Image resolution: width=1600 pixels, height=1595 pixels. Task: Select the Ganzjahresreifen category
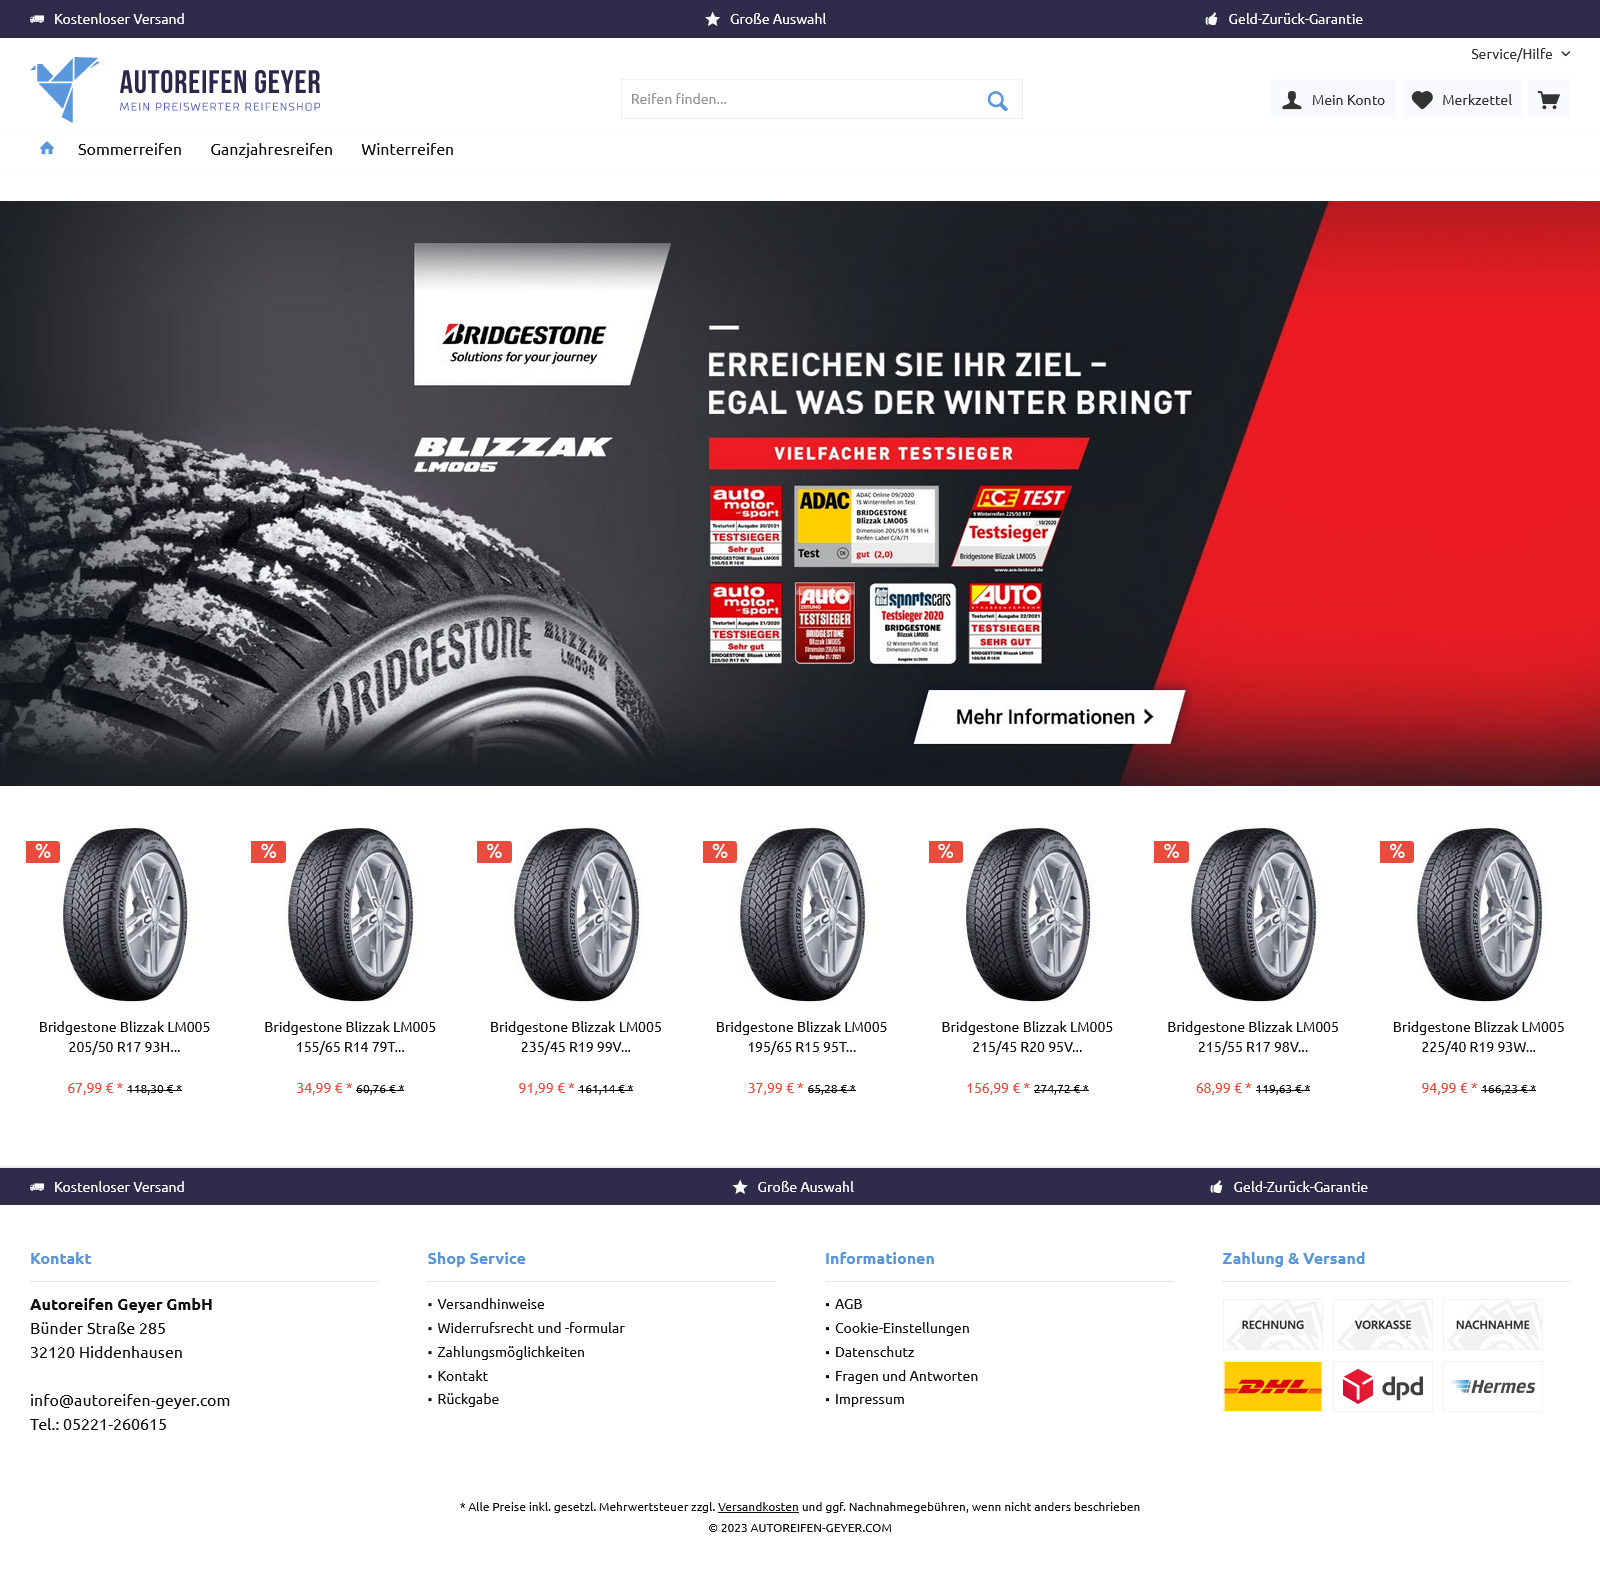271,149
